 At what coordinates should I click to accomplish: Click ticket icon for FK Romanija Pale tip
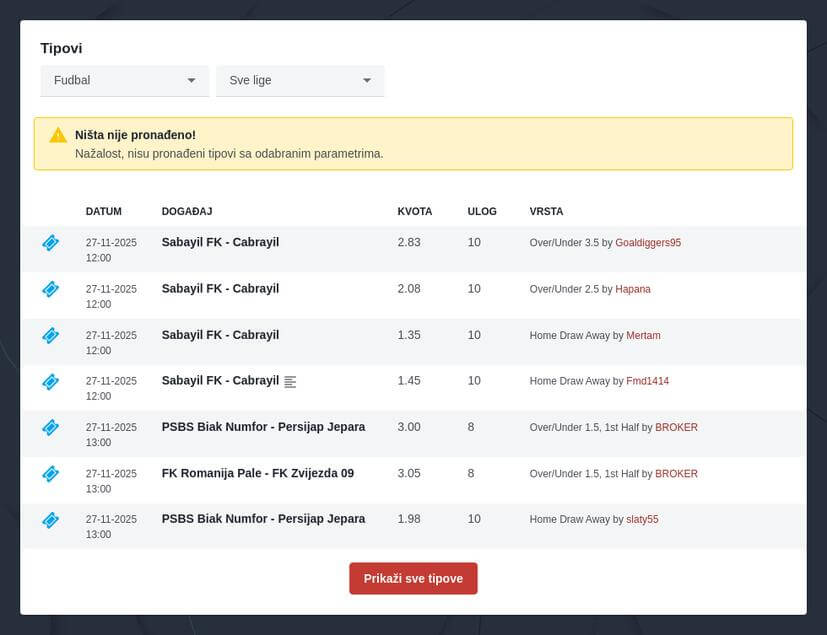50,473
